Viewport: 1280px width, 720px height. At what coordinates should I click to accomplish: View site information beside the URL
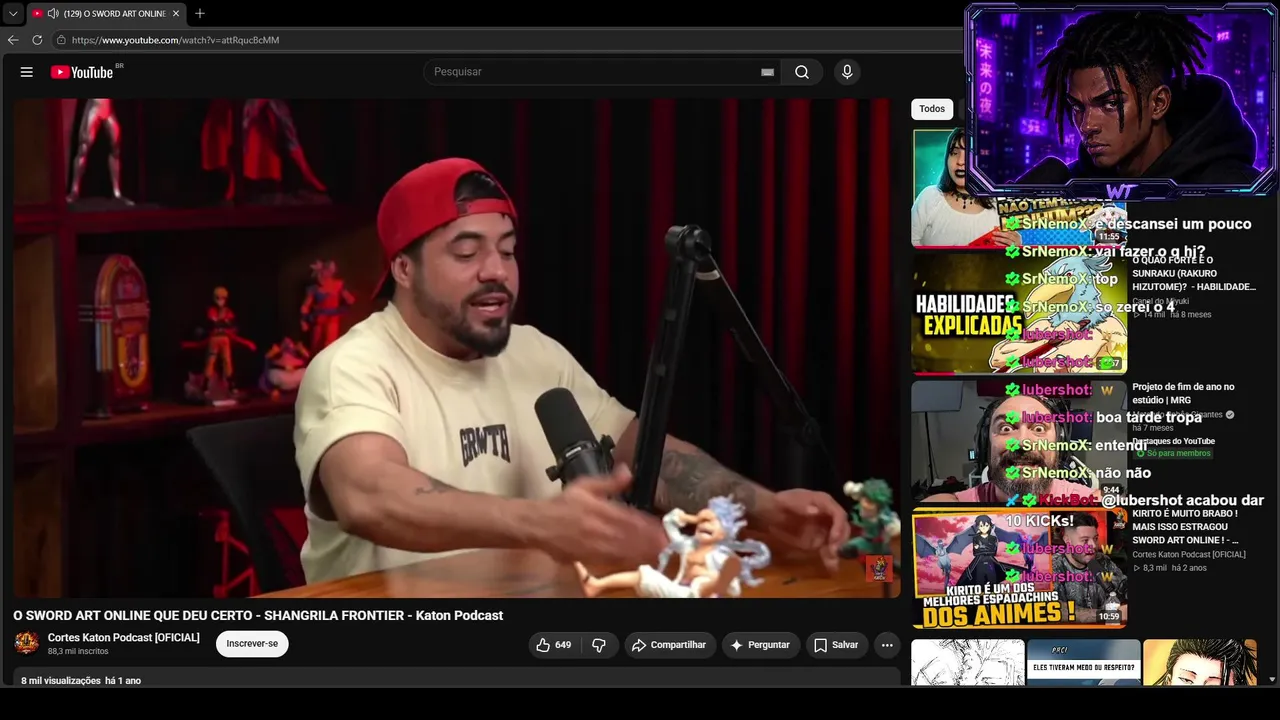(61, 40)
